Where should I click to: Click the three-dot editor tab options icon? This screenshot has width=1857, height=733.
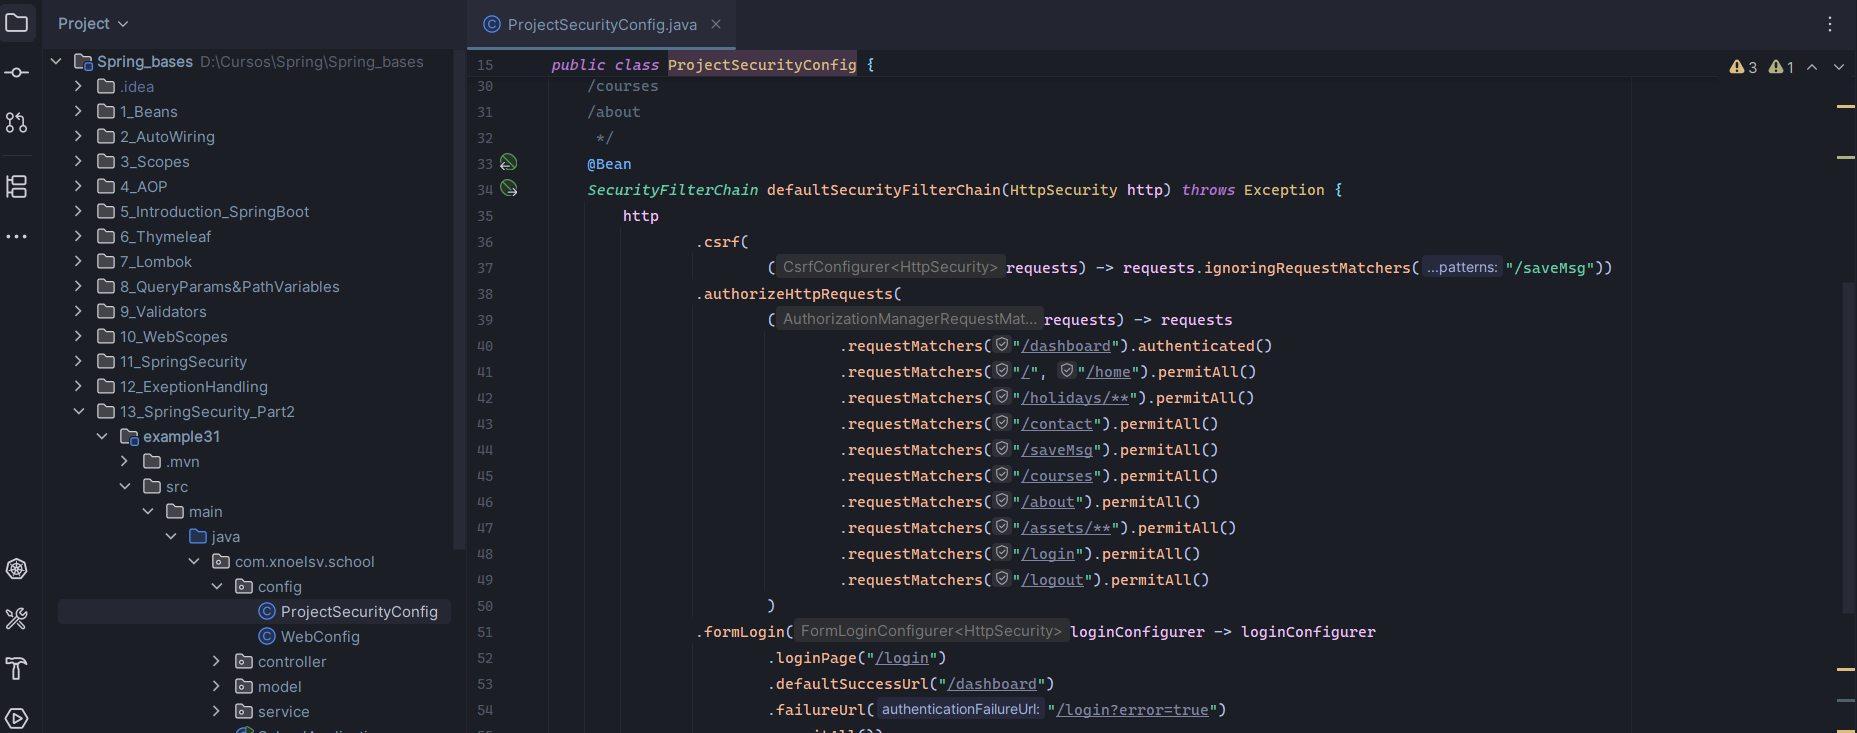click(1830, 24)
